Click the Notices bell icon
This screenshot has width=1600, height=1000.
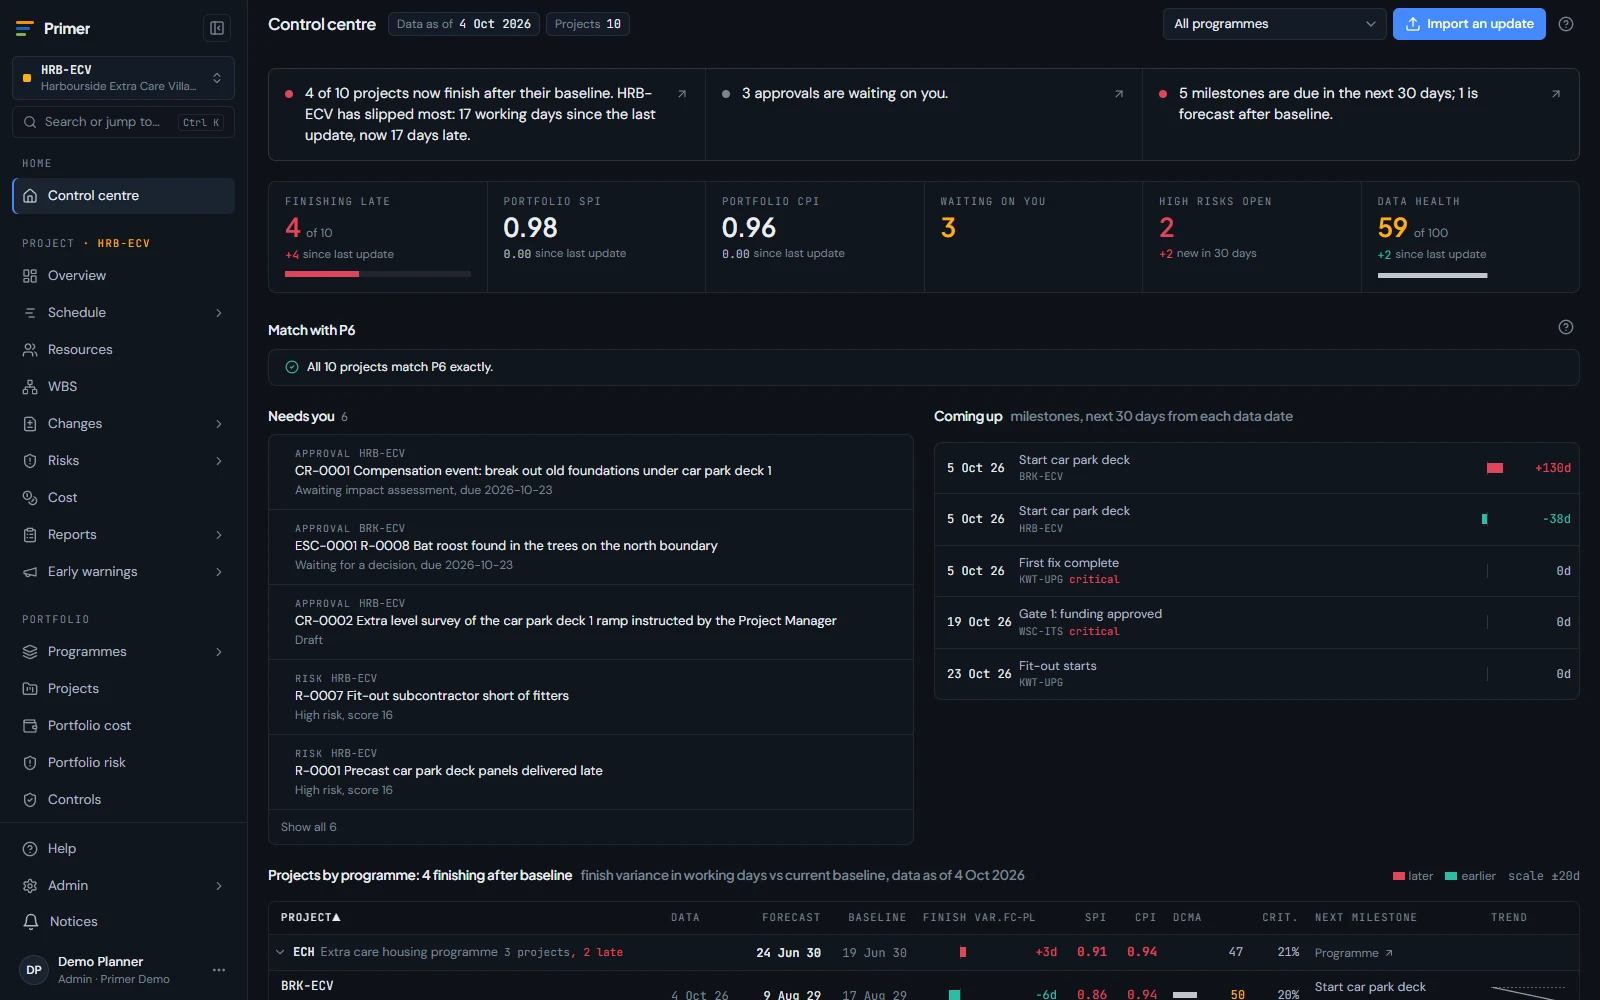coord(30,922)
